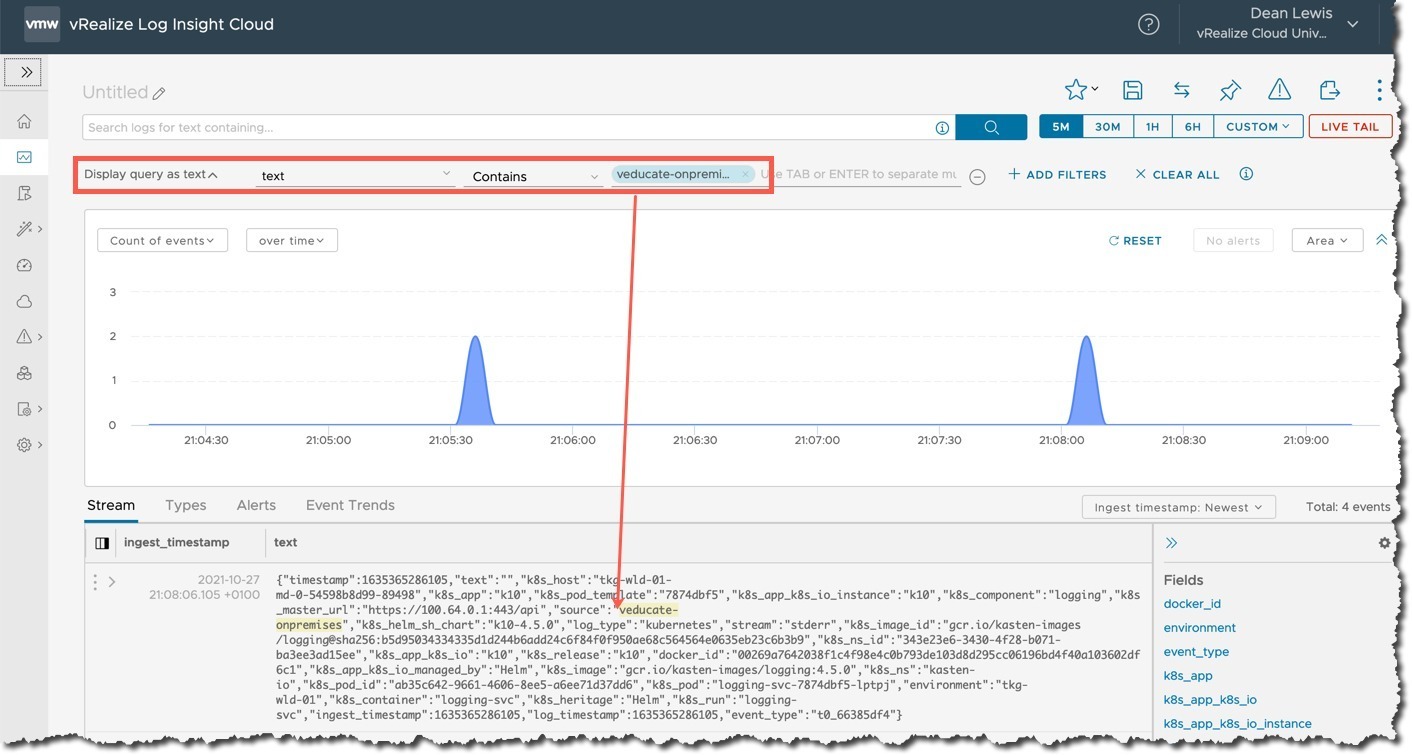
Task: Open the Home page from sidebar
Action: pyautogui.click(x=25, y=121)
